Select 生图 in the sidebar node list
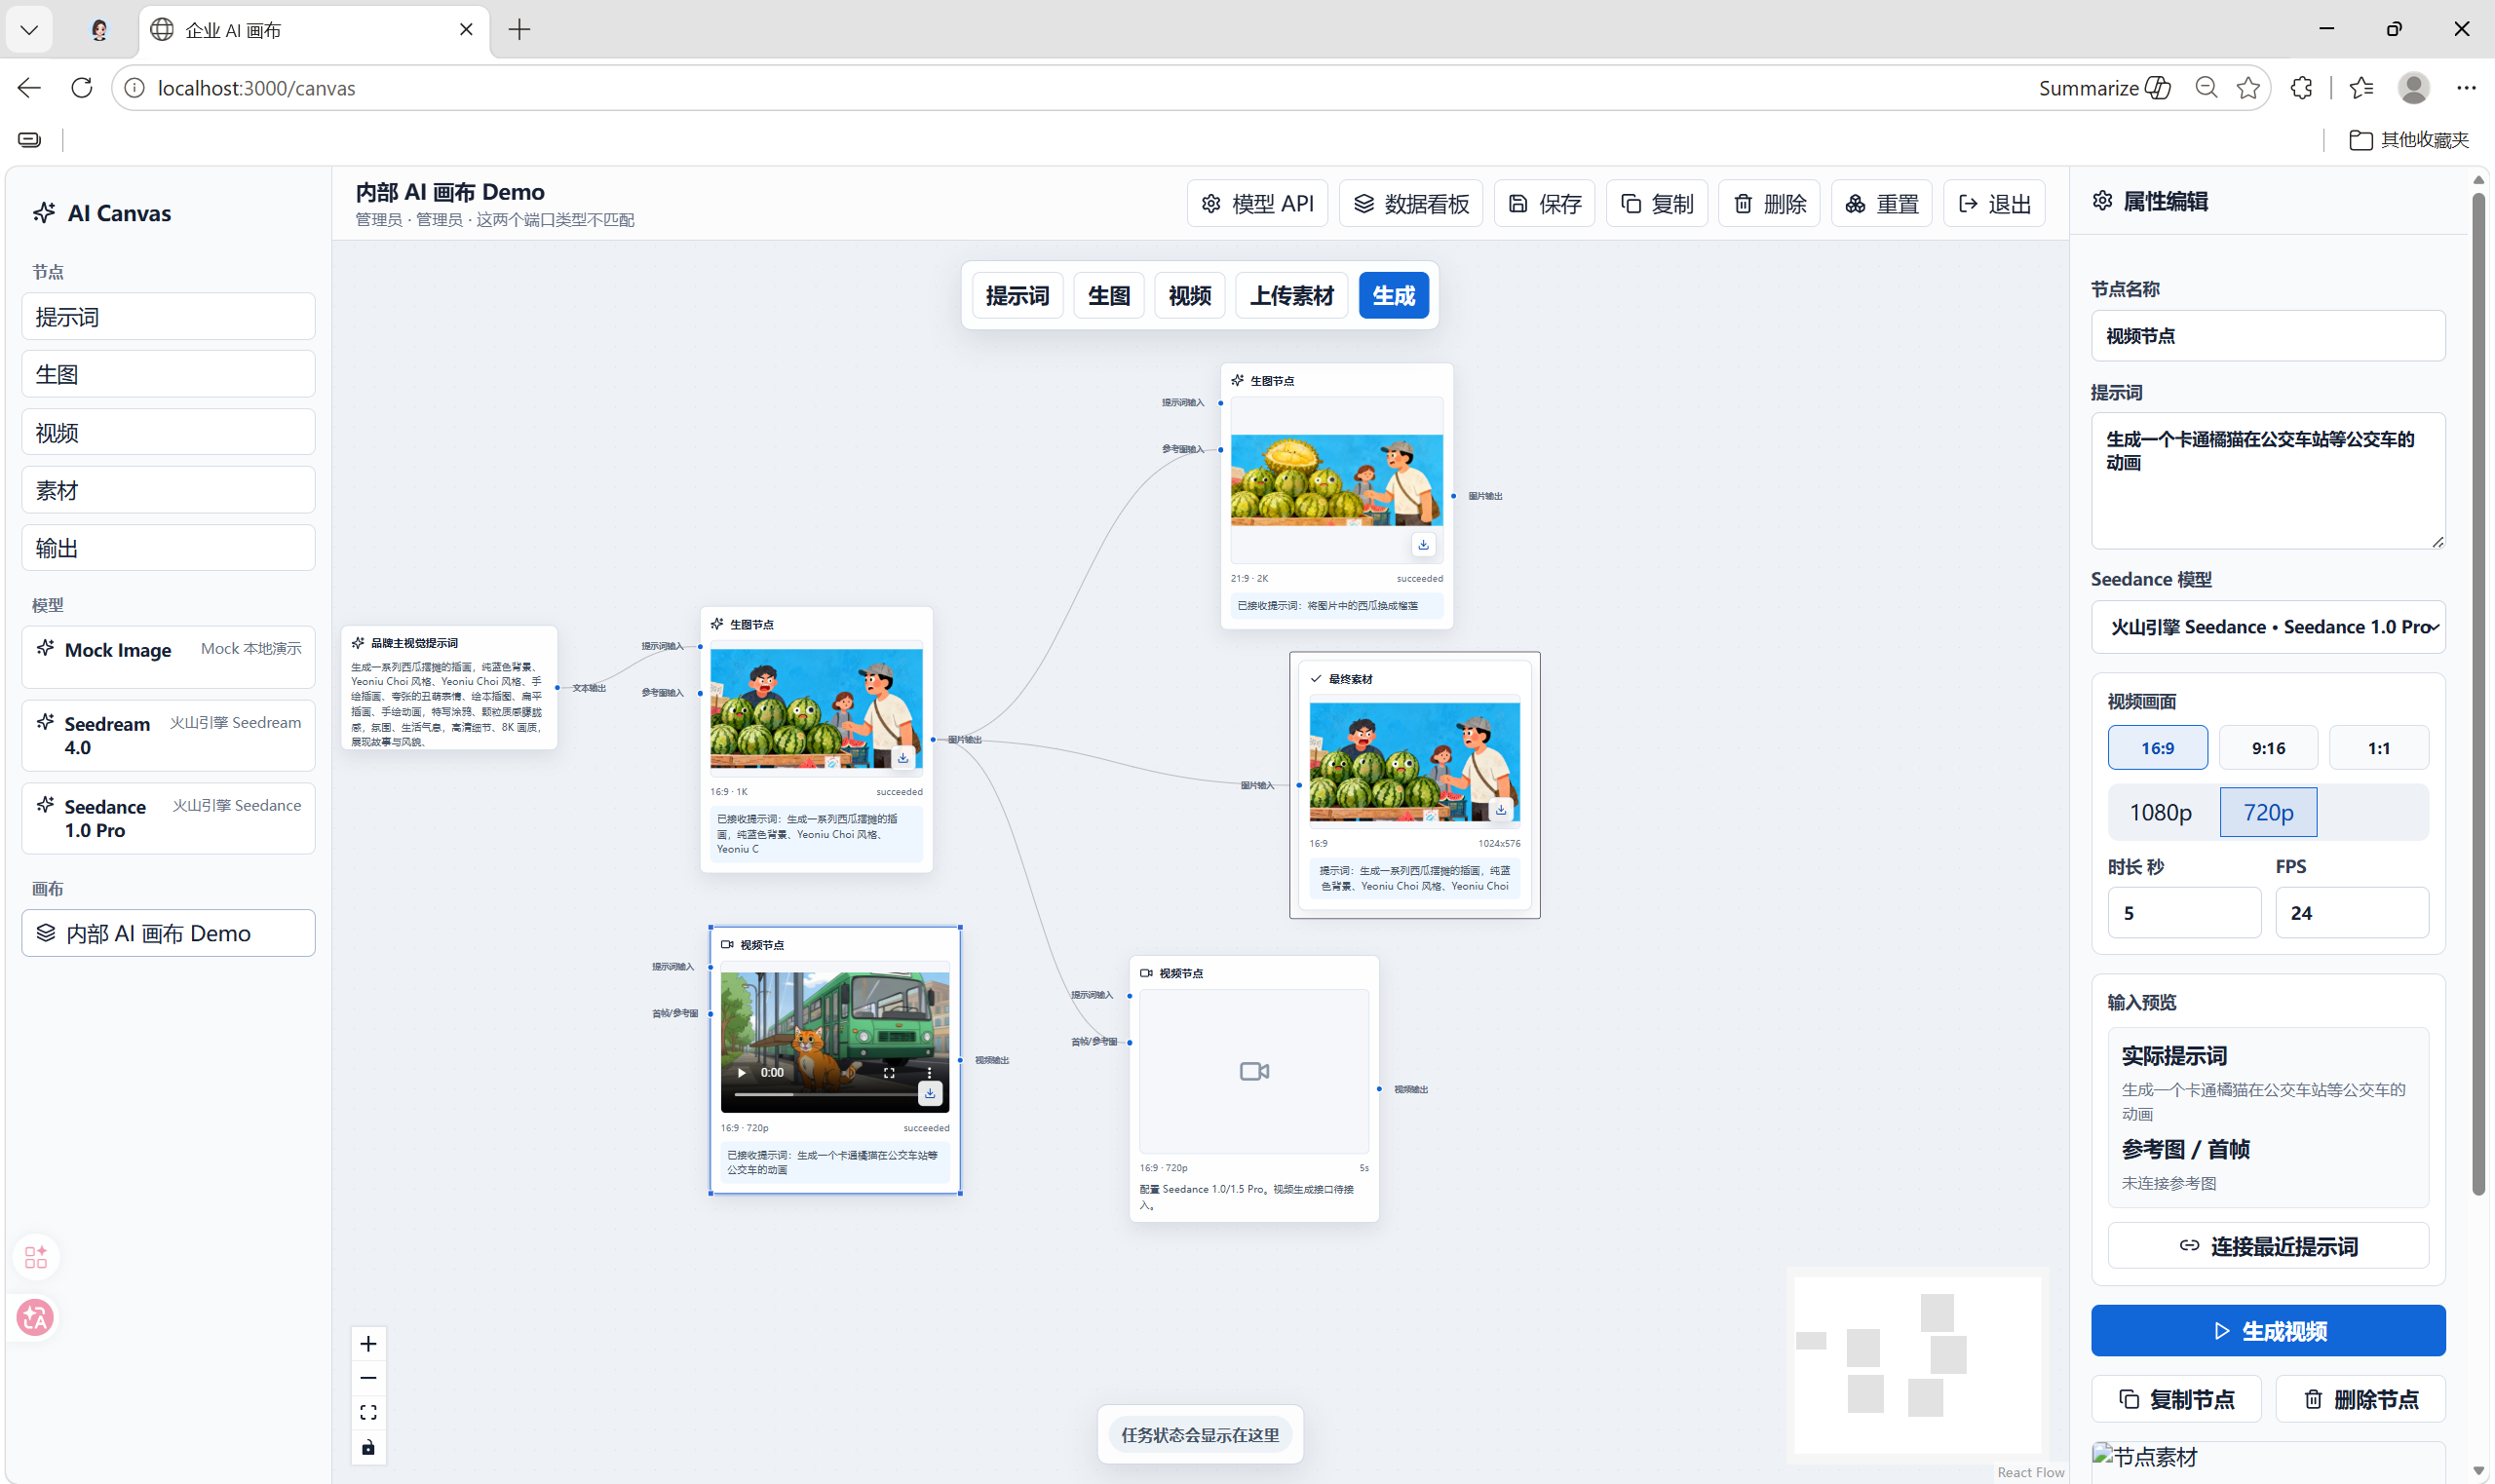 click(168, 374)
